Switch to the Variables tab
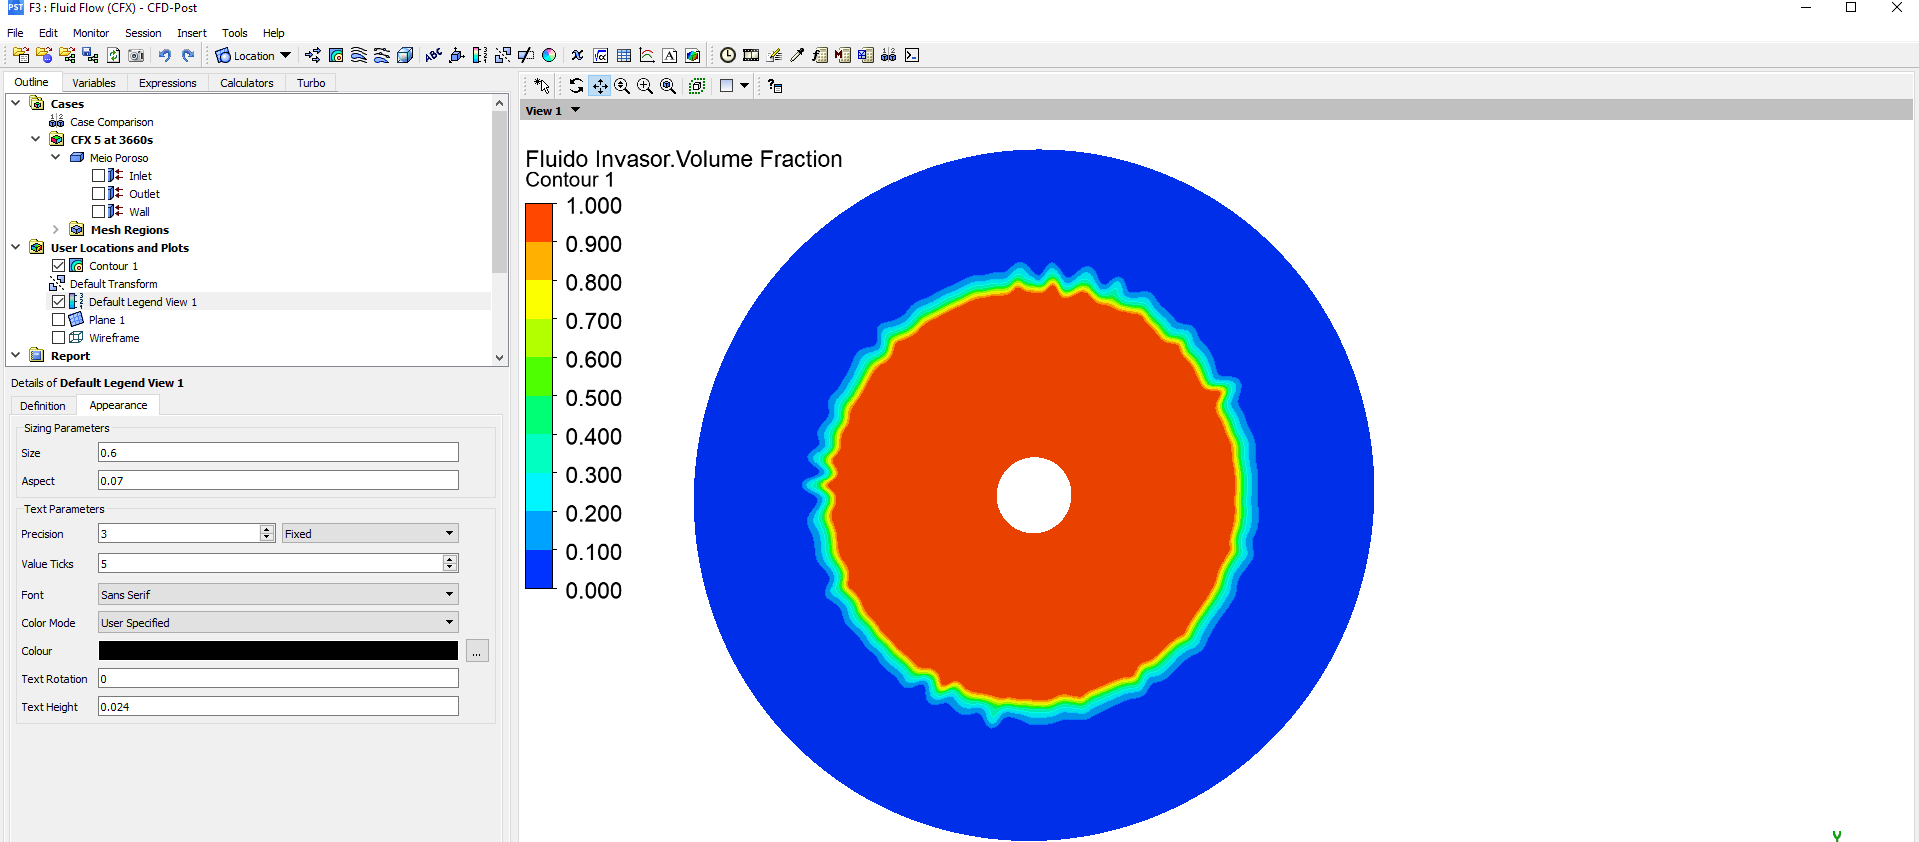Screen dimensions: 1919x842 (93, 83)
